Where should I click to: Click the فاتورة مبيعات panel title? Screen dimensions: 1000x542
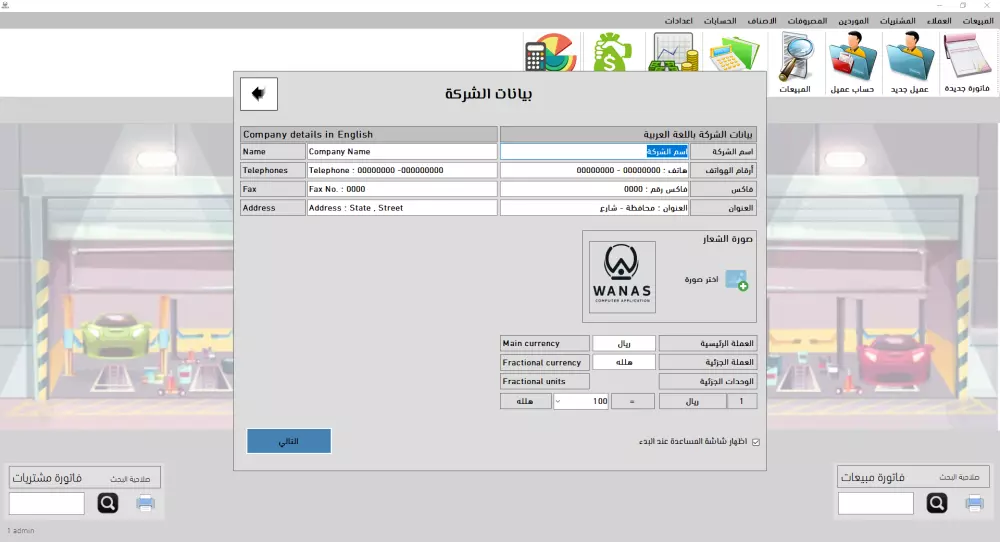[872, 477]
